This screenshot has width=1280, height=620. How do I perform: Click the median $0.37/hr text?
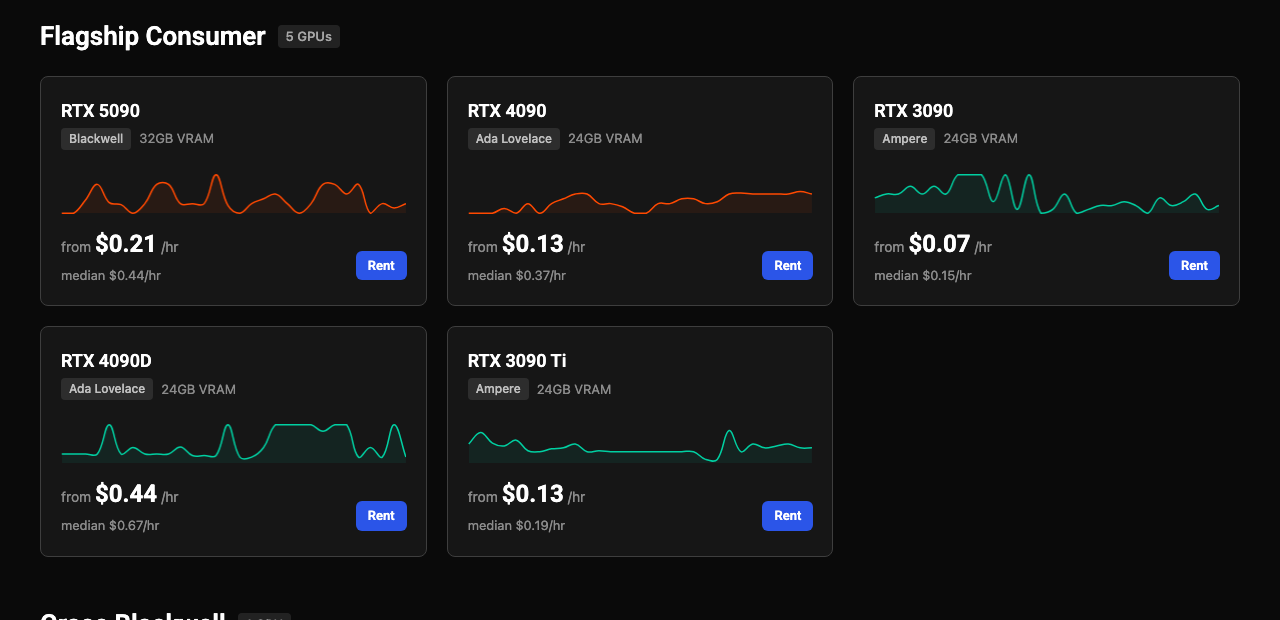pos(517,276)
